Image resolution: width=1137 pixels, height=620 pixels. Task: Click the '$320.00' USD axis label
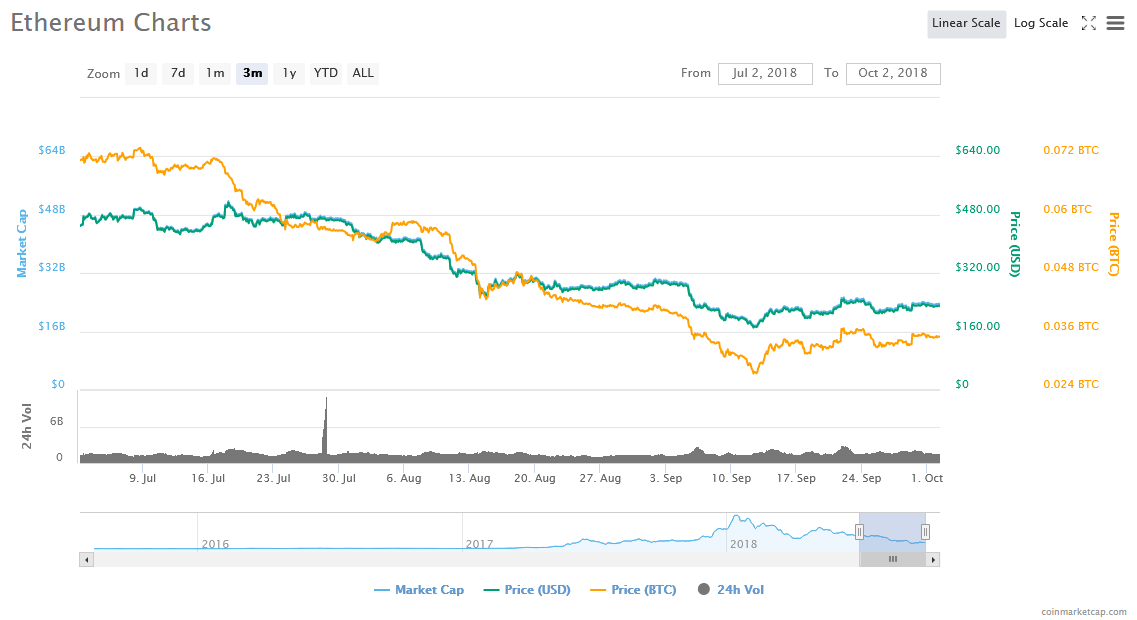click(977, 268)
